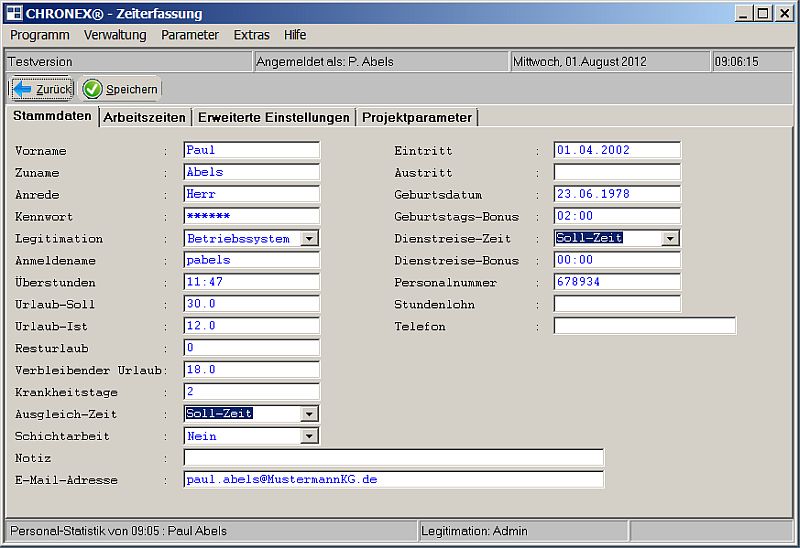Switch to Erweiterte Einstellungen tab

click(274, 117)
